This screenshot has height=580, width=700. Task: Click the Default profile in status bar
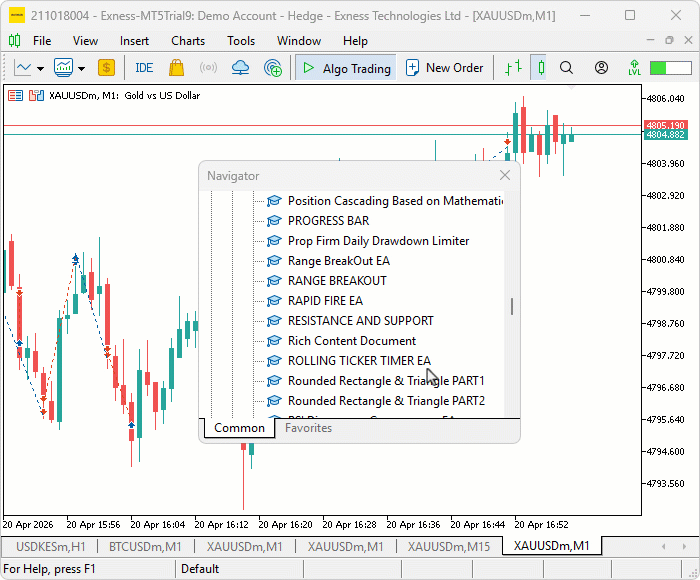200,569
